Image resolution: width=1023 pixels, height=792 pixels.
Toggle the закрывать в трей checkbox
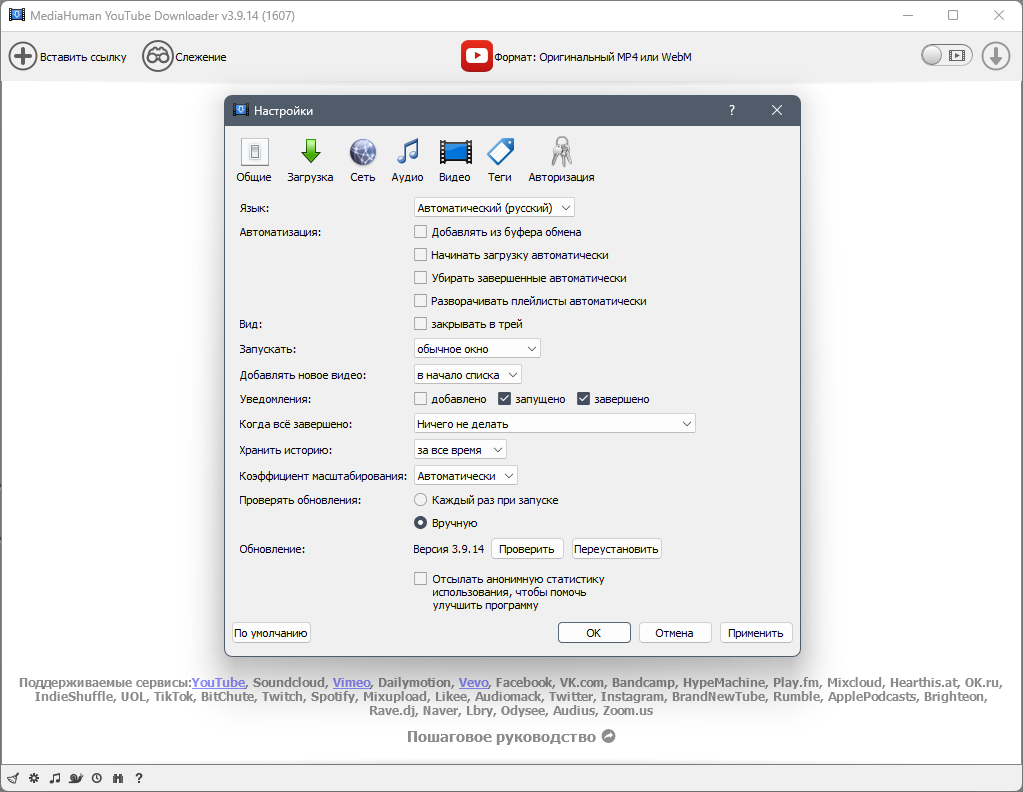pos(421,324)
